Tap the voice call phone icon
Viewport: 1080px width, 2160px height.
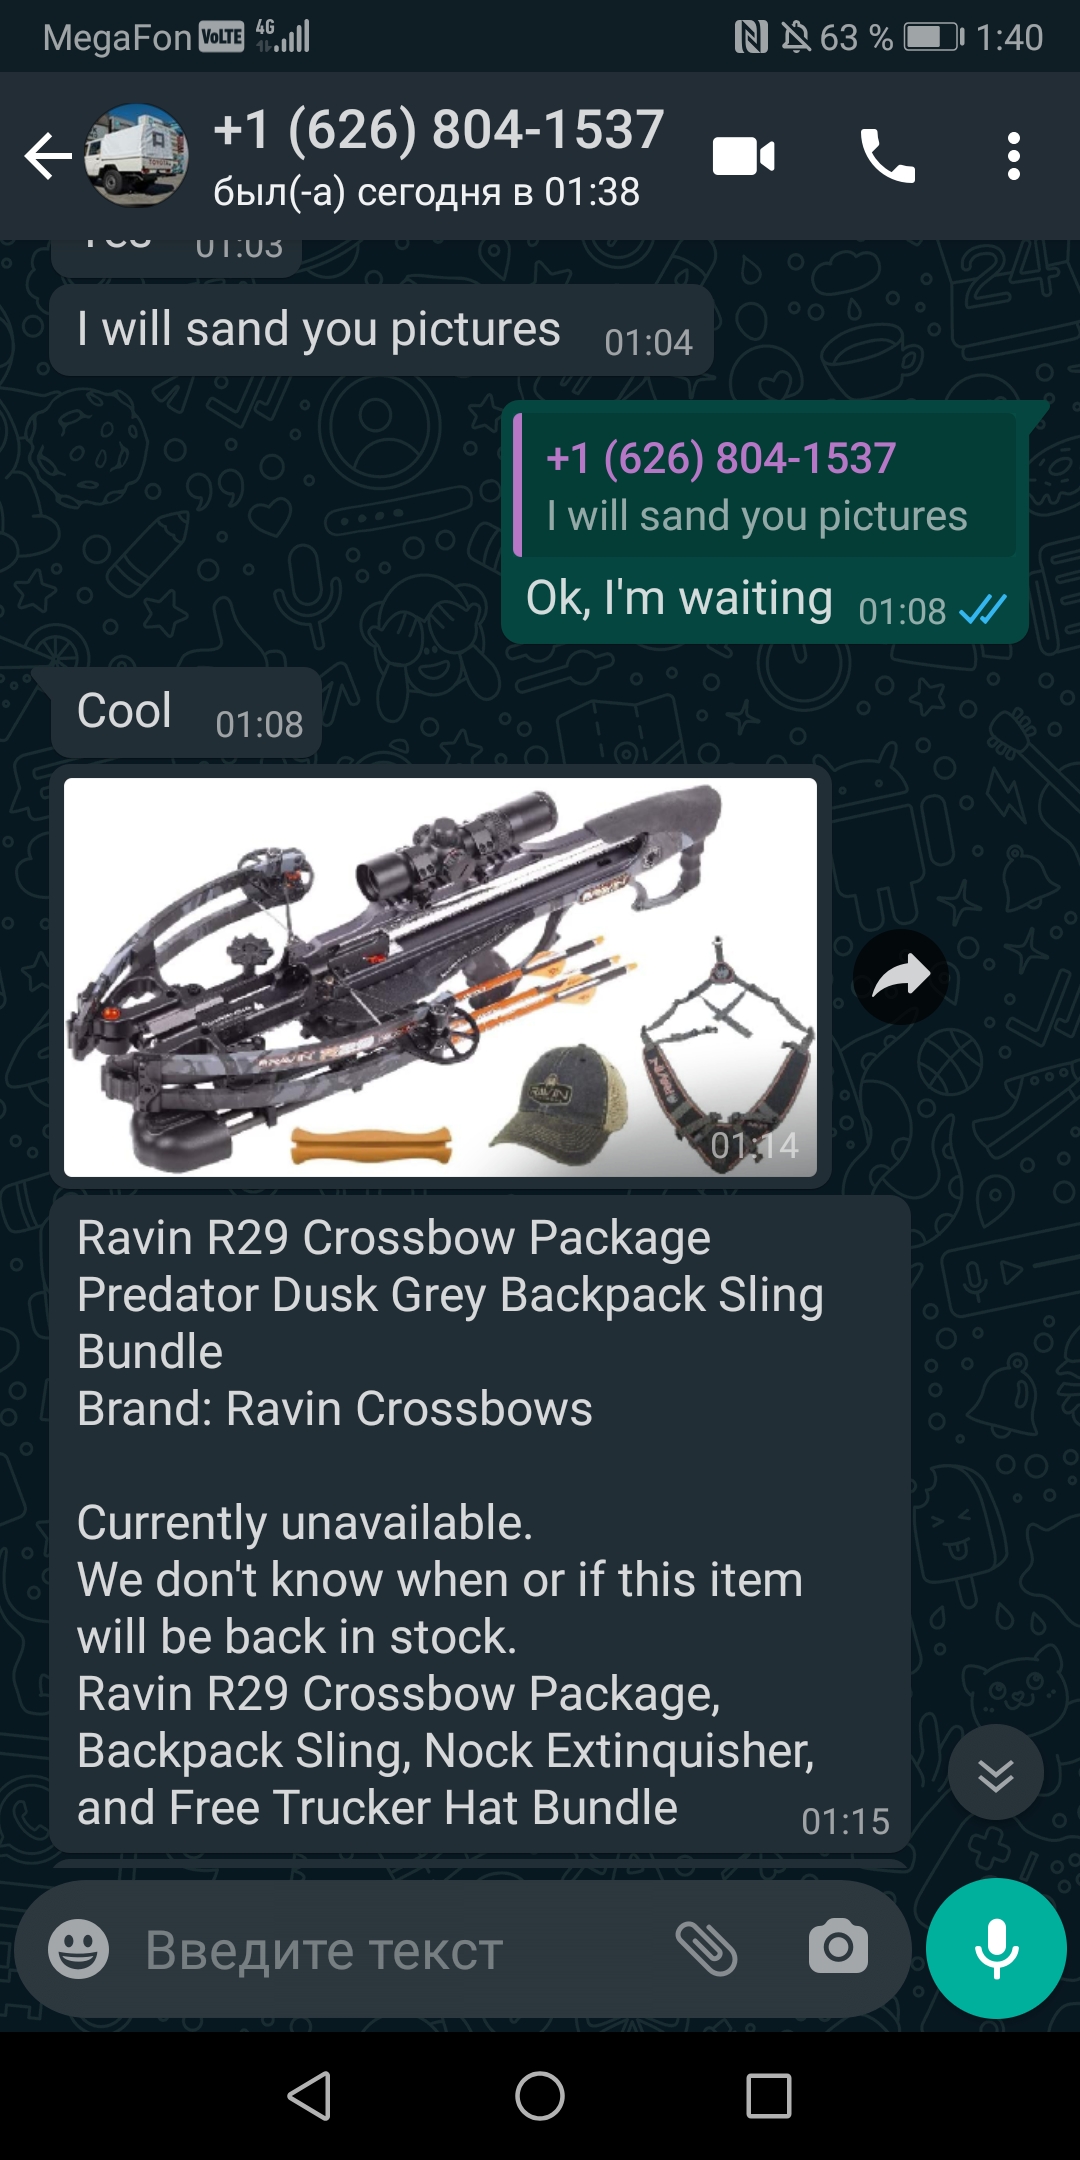(x=887, y=156)
